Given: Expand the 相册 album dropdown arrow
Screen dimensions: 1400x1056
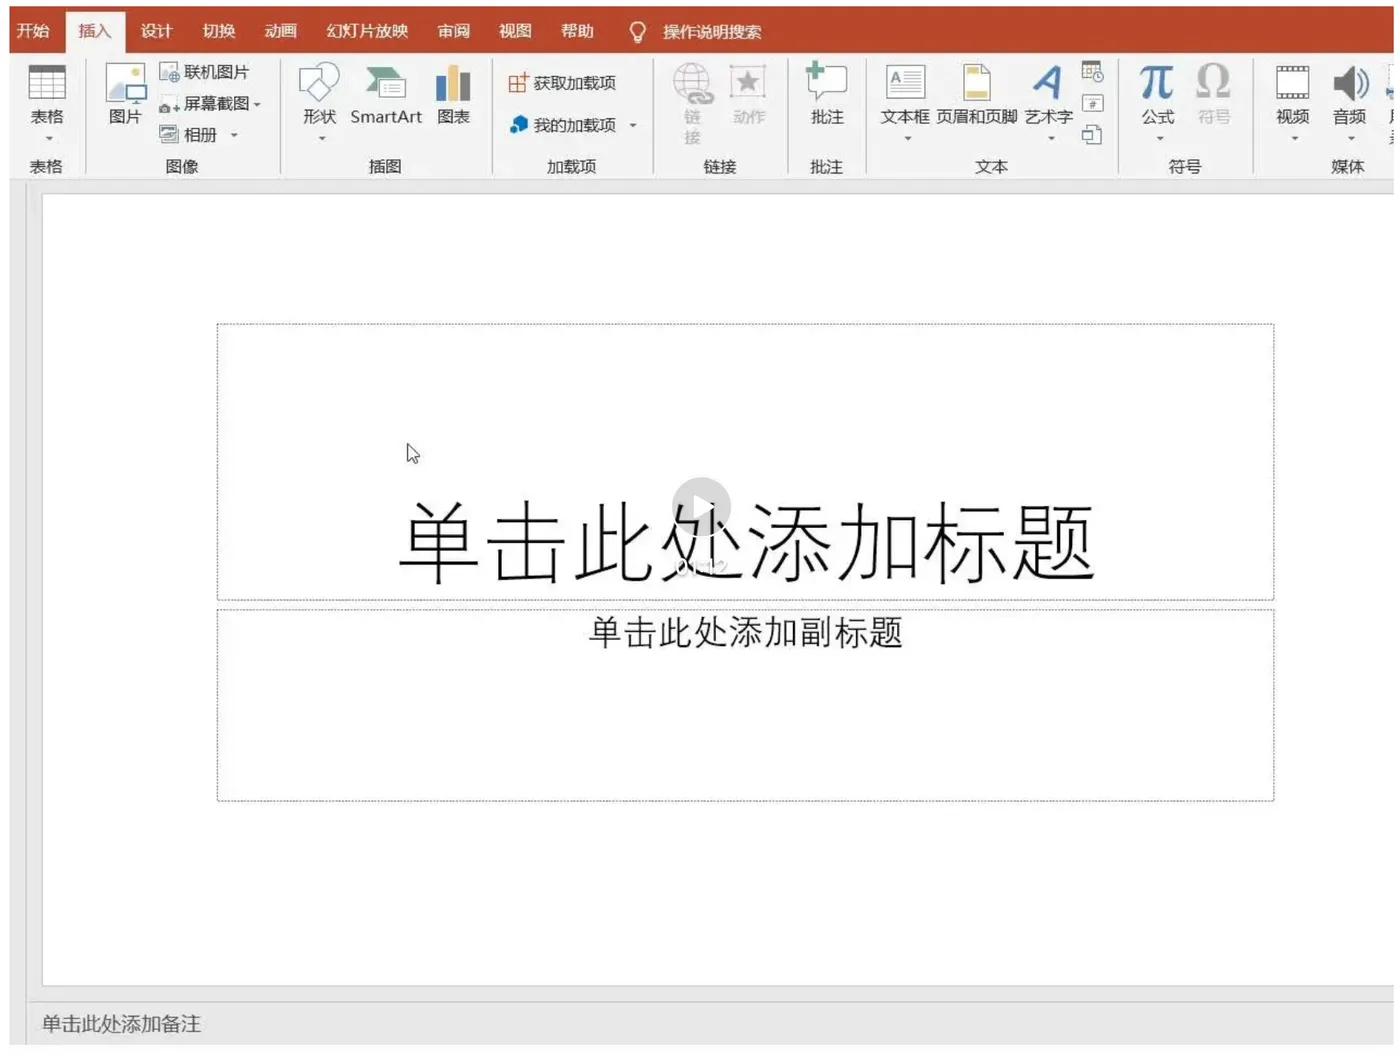Looking at the screenshot, I should 235,134.
